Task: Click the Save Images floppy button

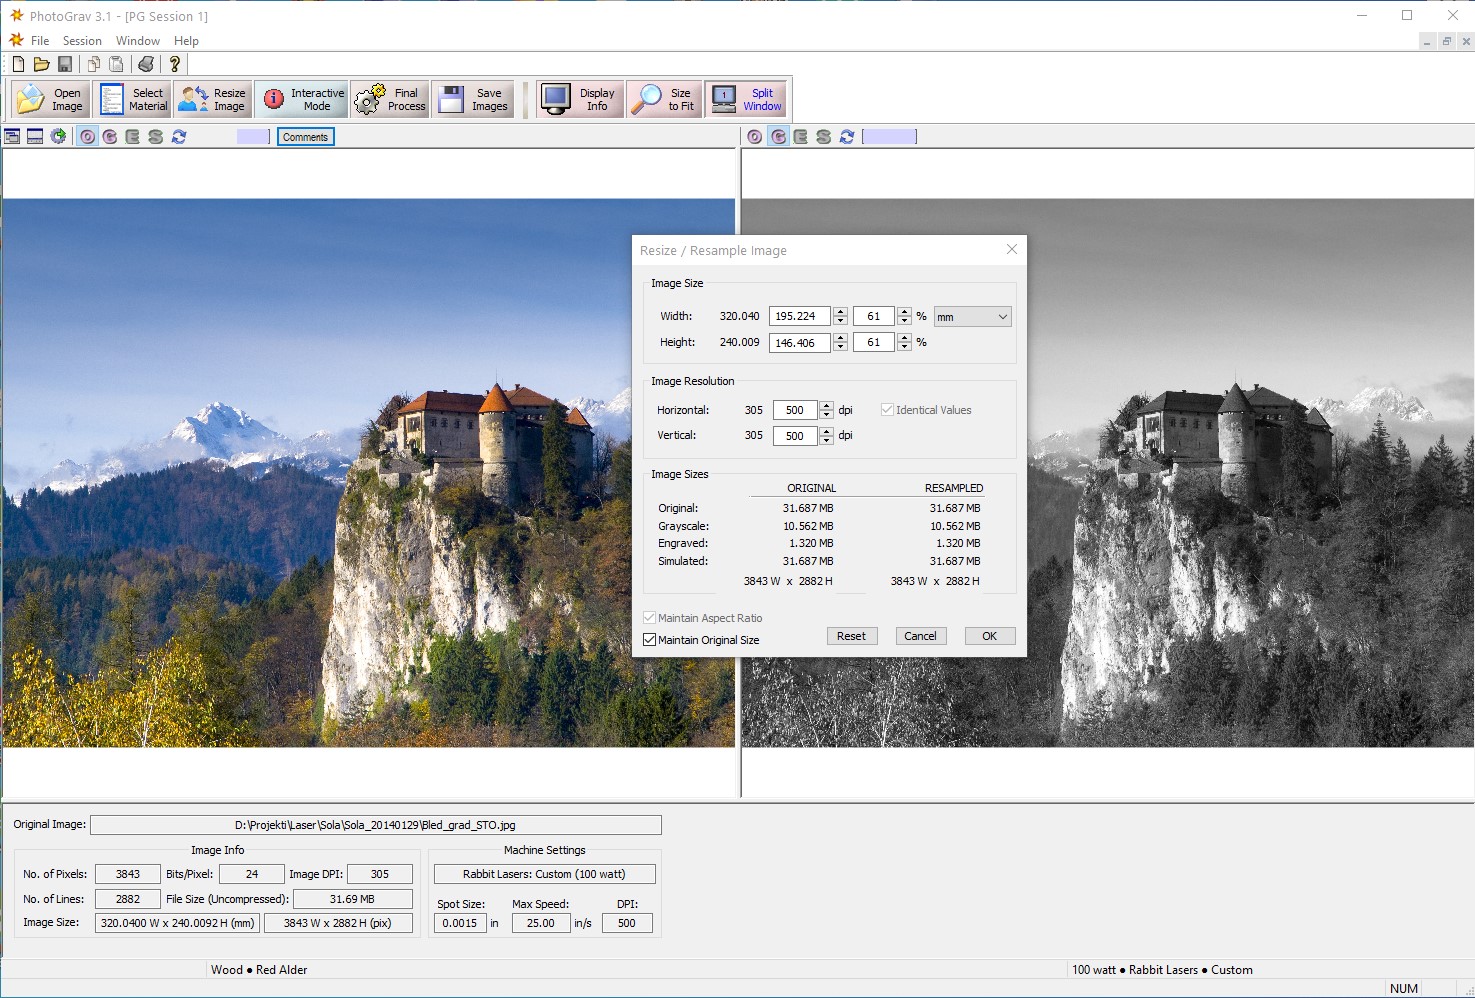Action: (x=473, y=99)
